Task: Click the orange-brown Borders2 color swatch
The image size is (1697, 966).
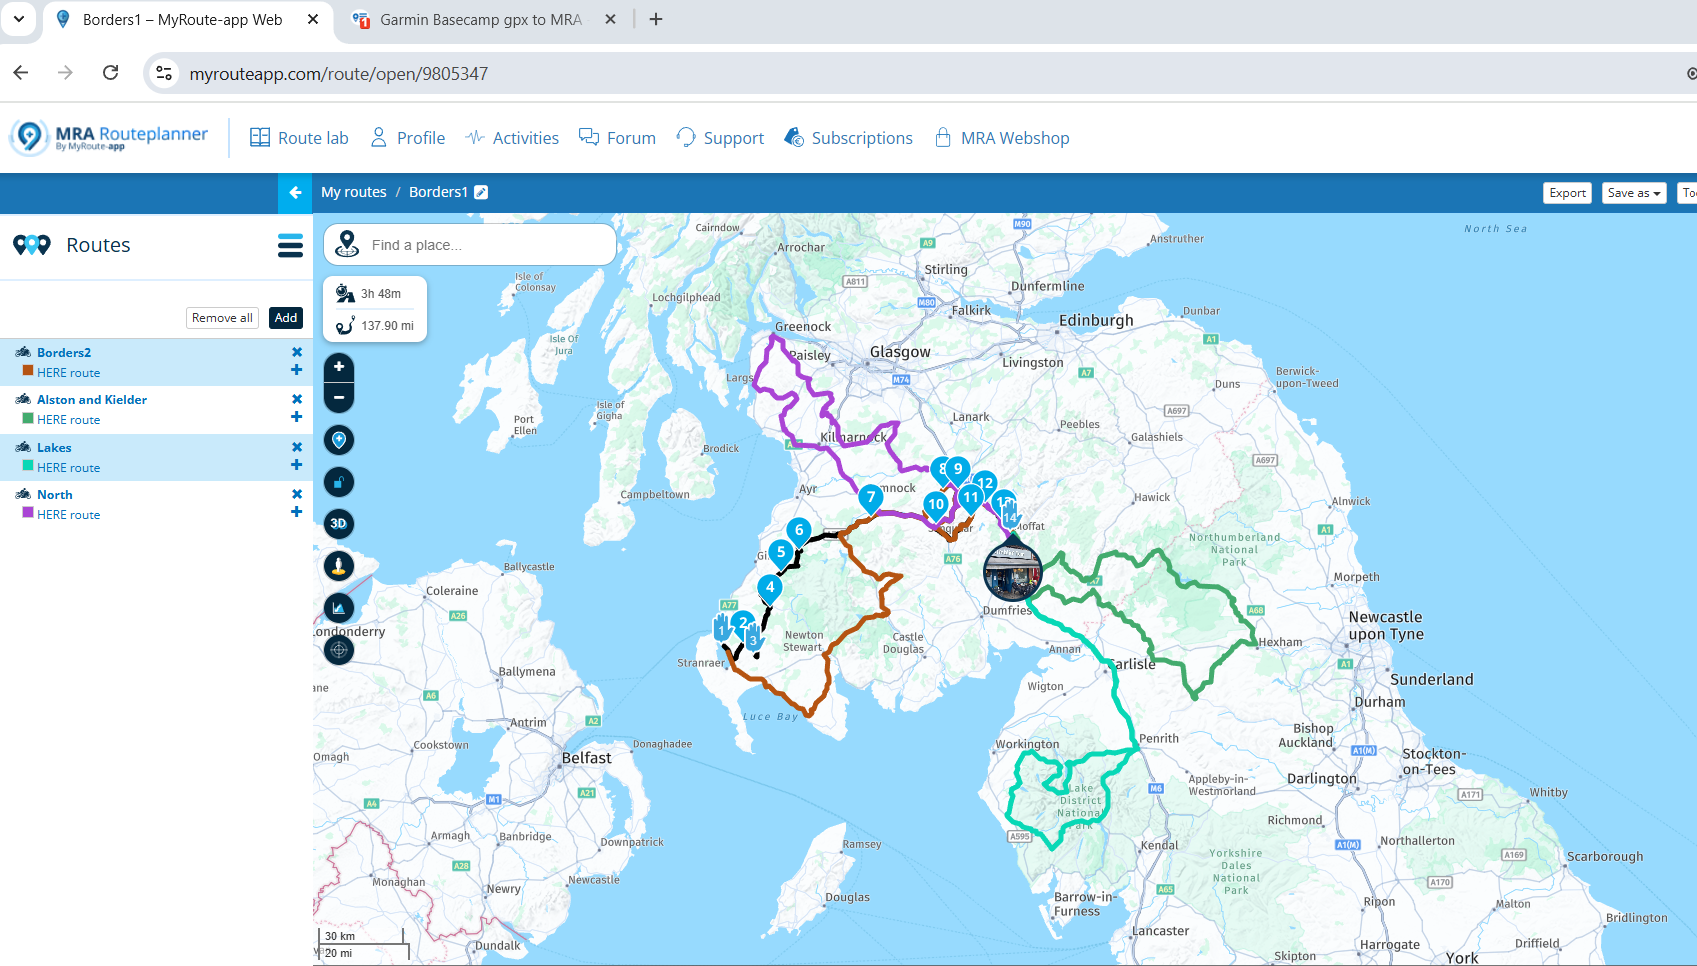Action: pos(28,371)
